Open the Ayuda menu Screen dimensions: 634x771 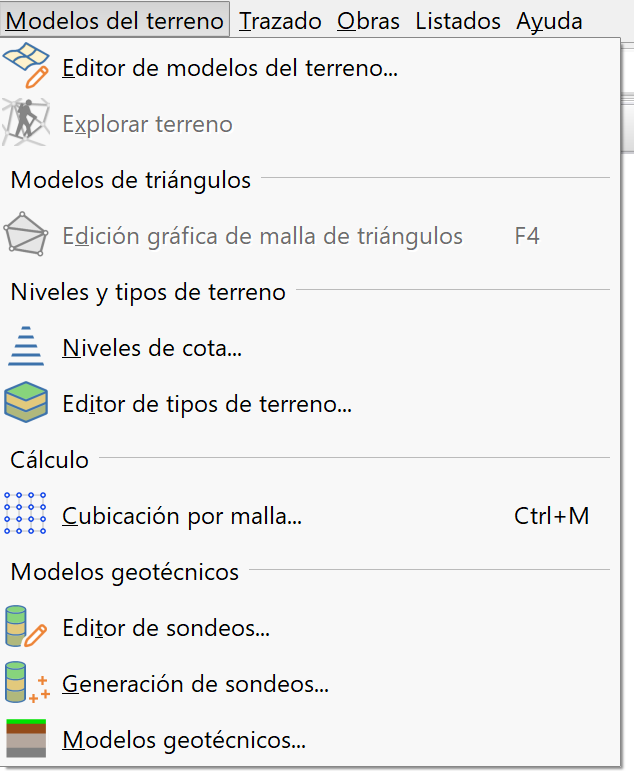(549, 21)
